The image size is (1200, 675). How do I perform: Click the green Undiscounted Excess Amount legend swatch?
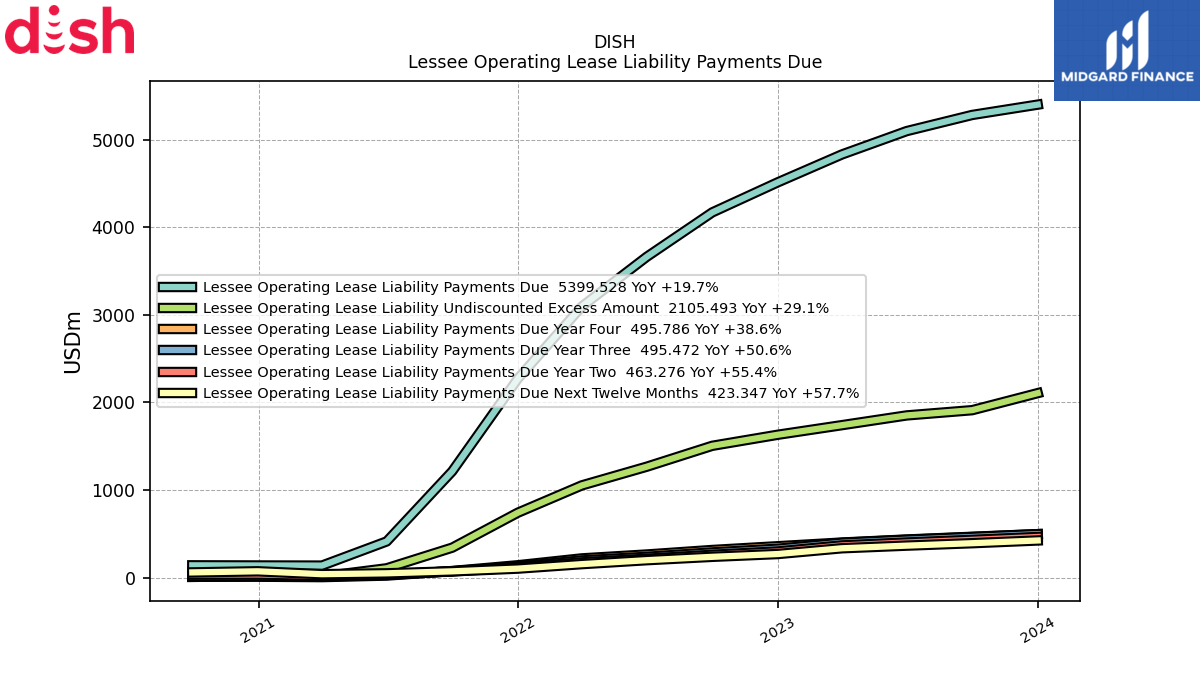coord(177,308)
